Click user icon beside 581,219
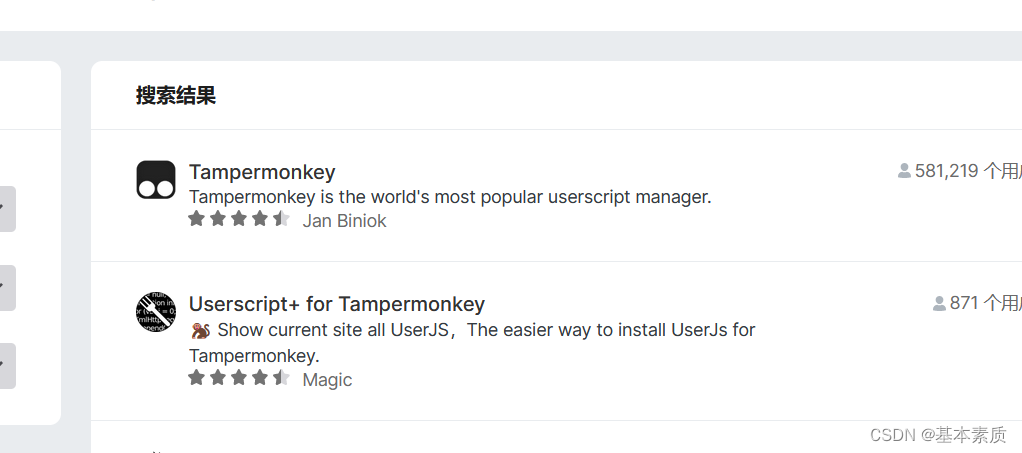The image size is (1022, 453). coord(904,171)
